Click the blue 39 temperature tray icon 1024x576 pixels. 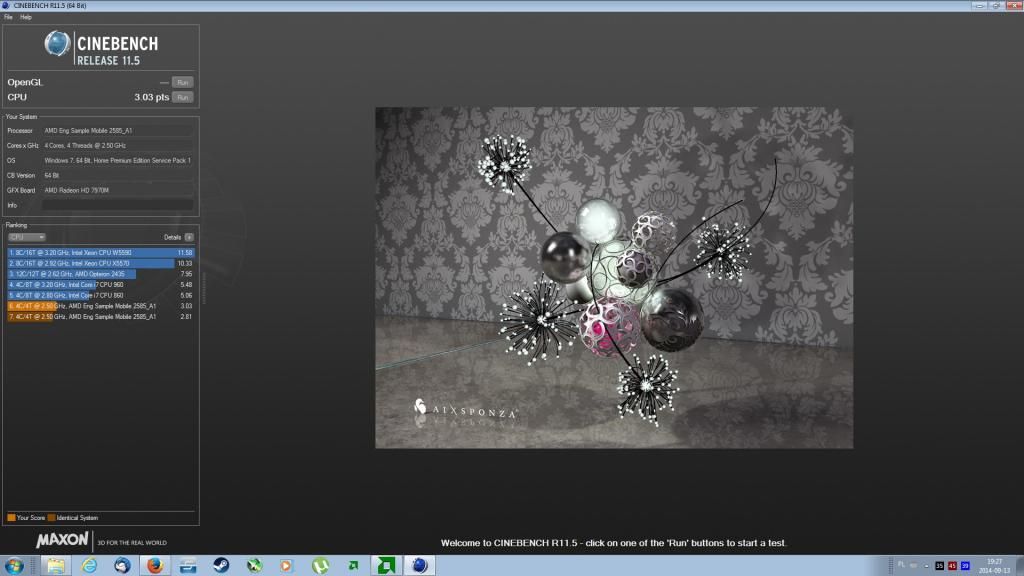point(965,566)
